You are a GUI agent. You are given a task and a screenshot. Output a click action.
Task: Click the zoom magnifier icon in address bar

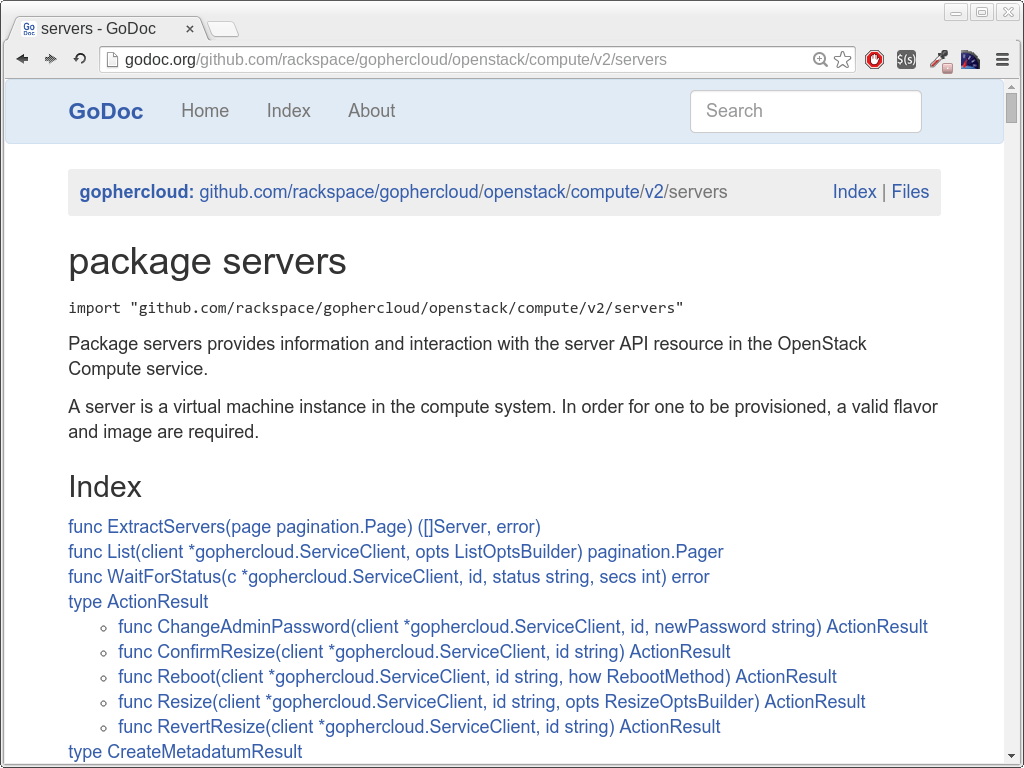coord(820,59)
